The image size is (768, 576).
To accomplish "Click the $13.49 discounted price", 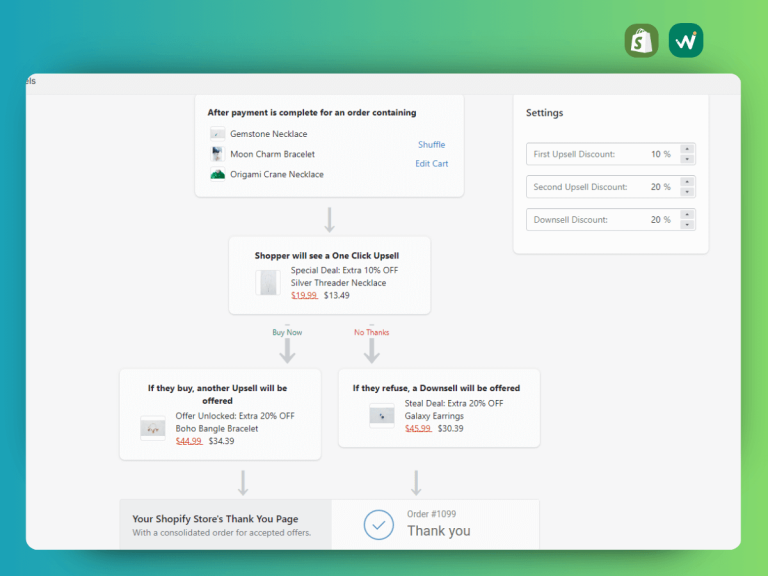I will (x=336, y=295).
